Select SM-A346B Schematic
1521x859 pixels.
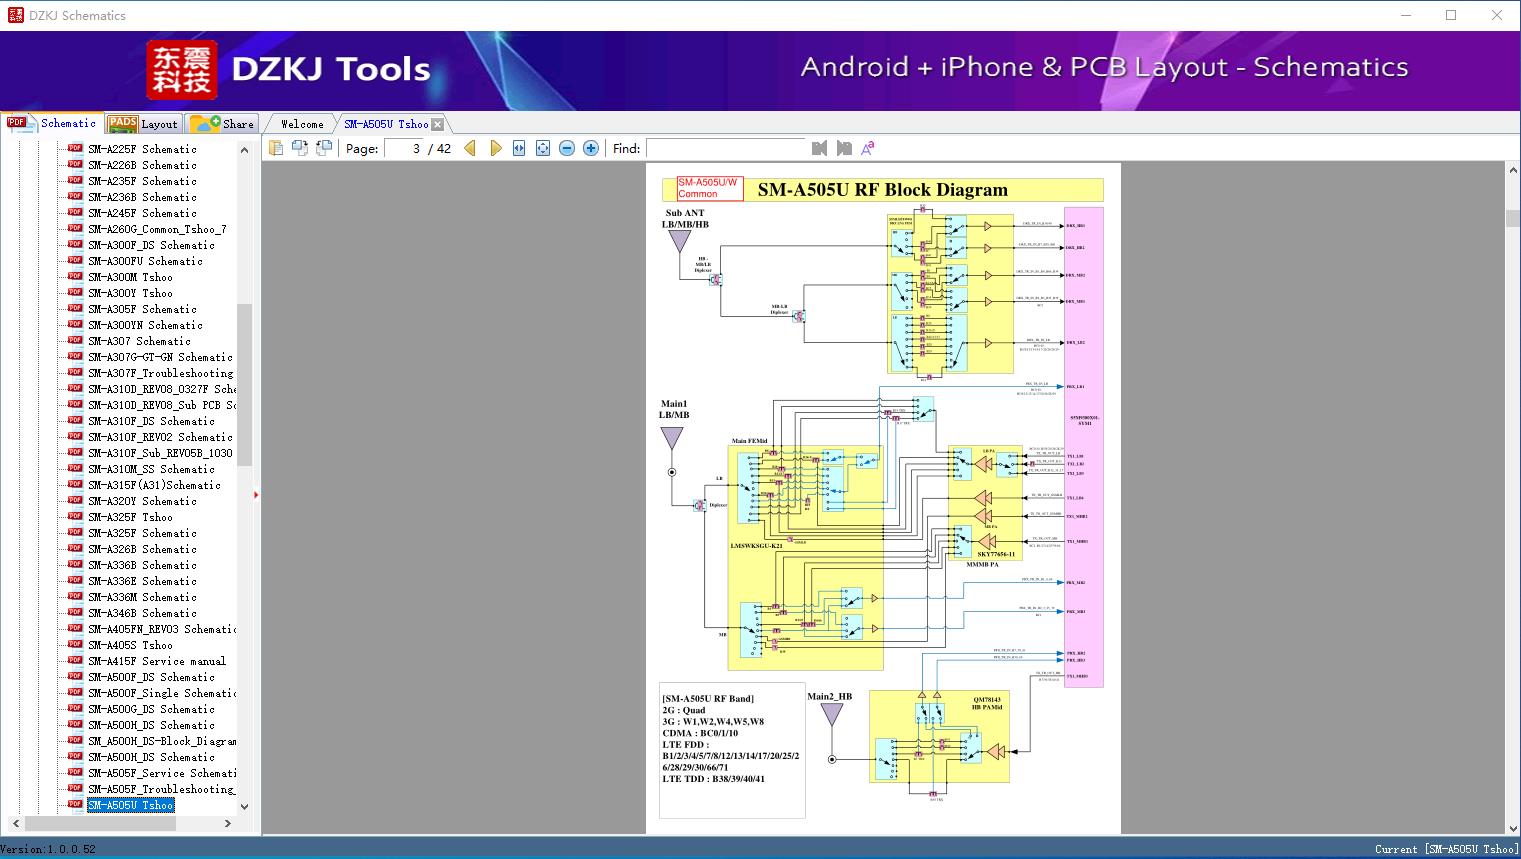pos(142,613)
